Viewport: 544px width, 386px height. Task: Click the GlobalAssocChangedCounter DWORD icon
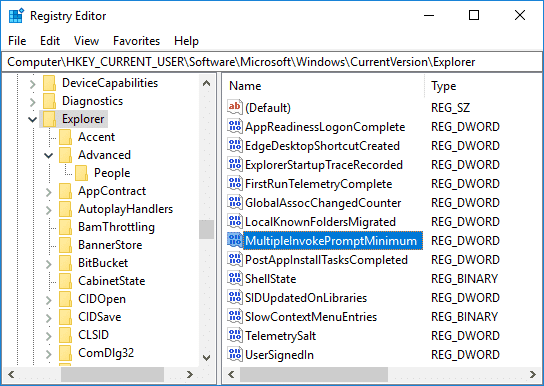[x=235, y=202]
